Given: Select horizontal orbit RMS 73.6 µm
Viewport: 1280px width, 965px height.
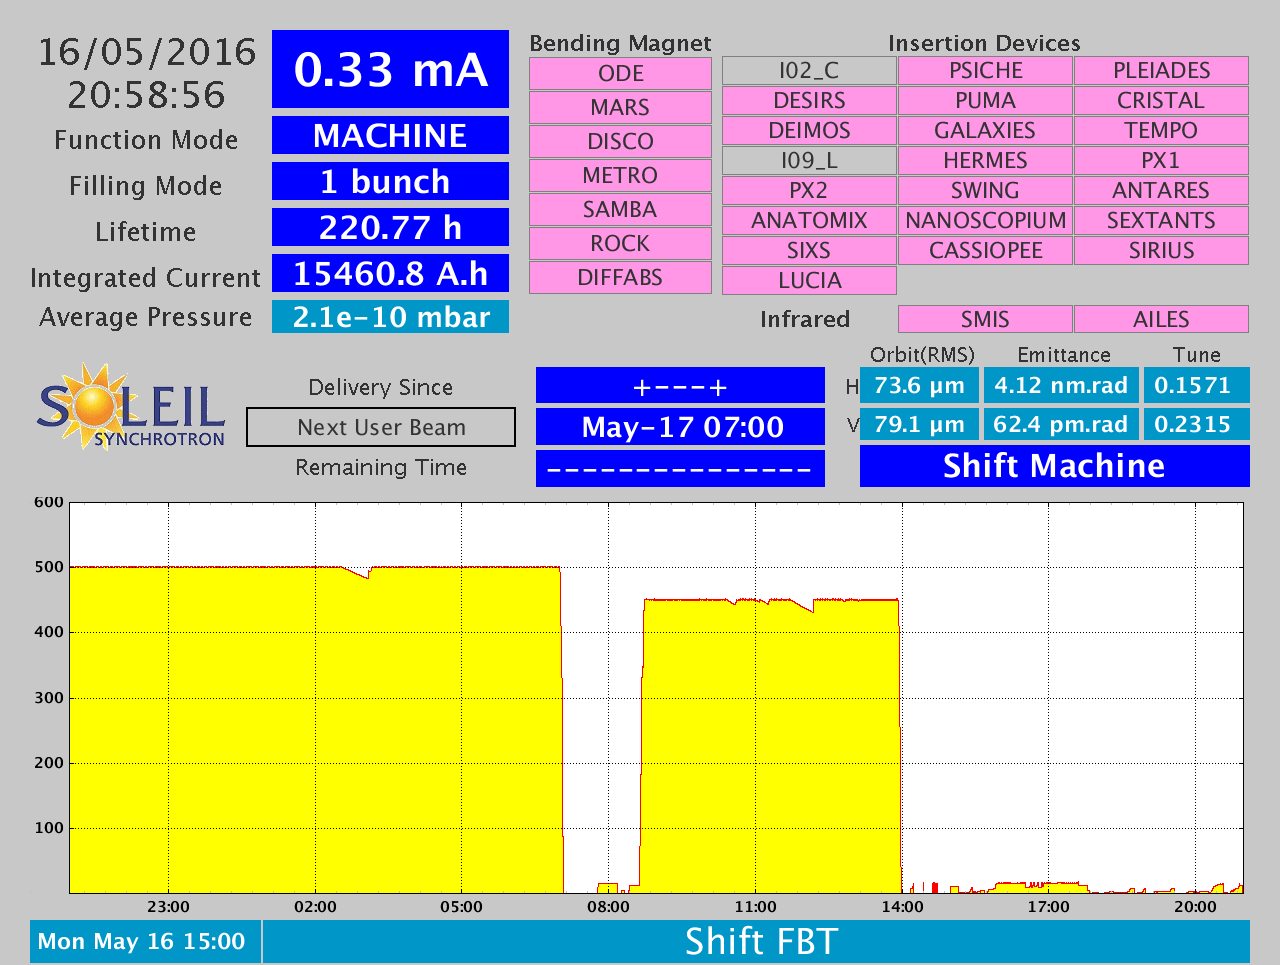Looking at the screenshot, I should click(x=919, y=385).
